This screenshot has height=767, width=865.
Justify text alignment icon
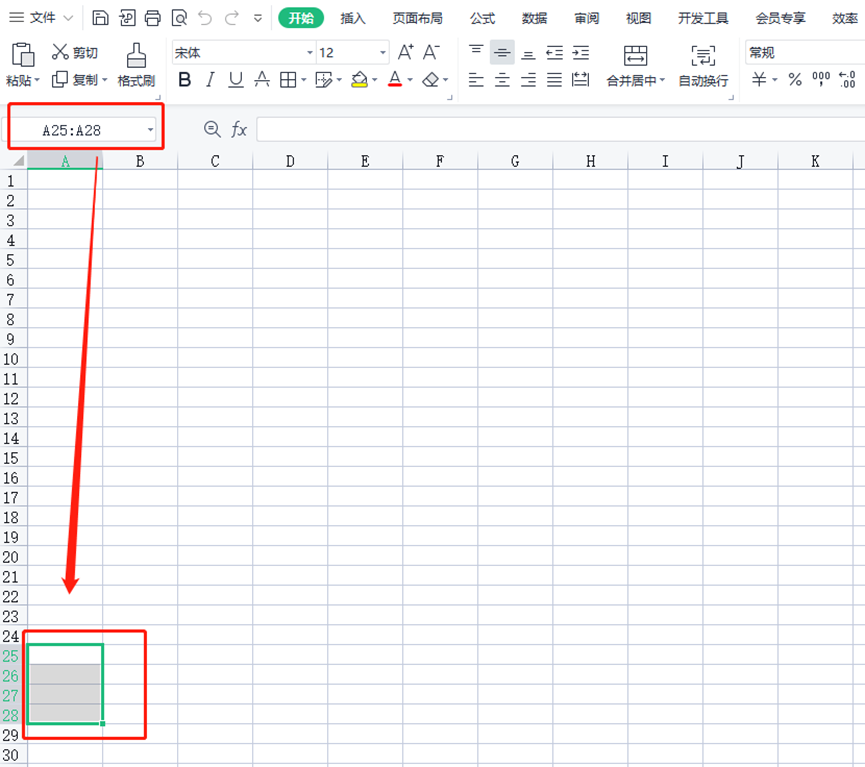pos(554,81)
